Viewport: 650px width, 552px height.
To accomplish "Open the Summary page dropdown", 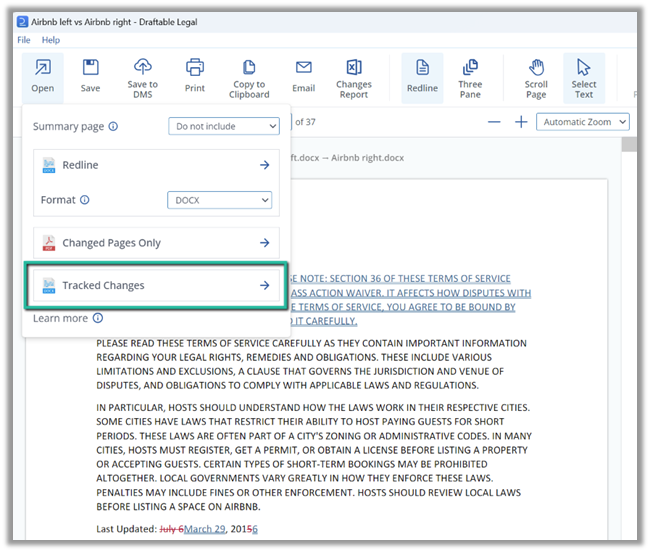I will tap(224, 126).
